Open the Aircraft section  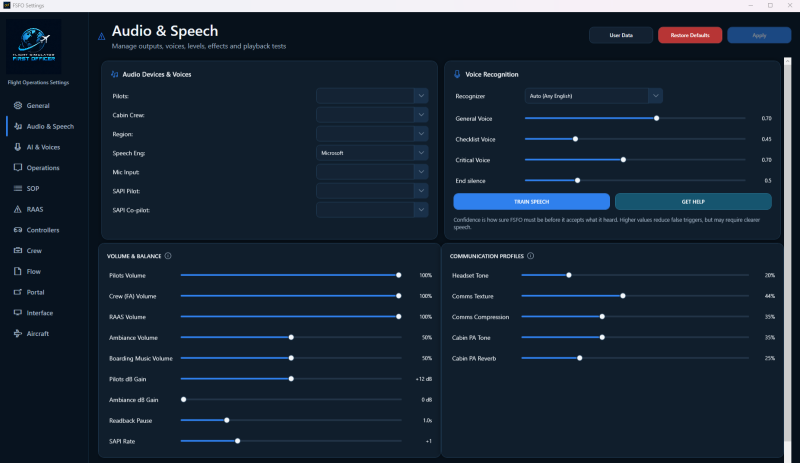pos(38,334)
